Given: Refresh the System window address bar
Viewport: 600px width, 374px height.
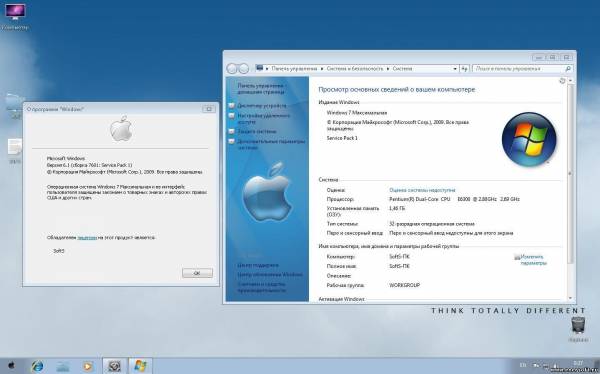Looking at the screenshot, I should (x=464, y=69).
